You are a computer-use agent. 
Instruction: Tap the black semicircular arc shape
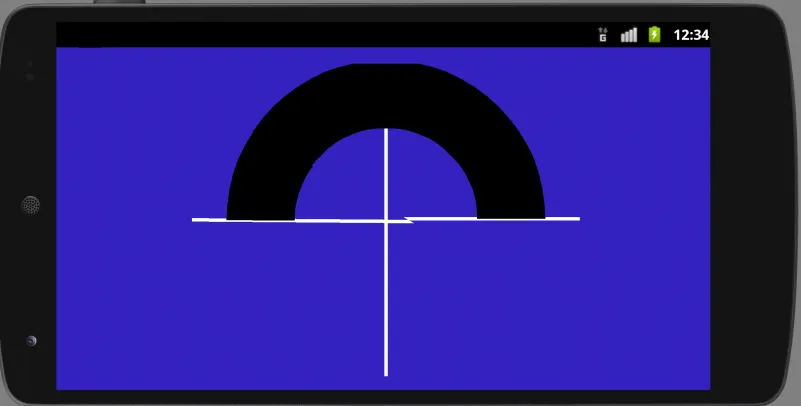386,95
